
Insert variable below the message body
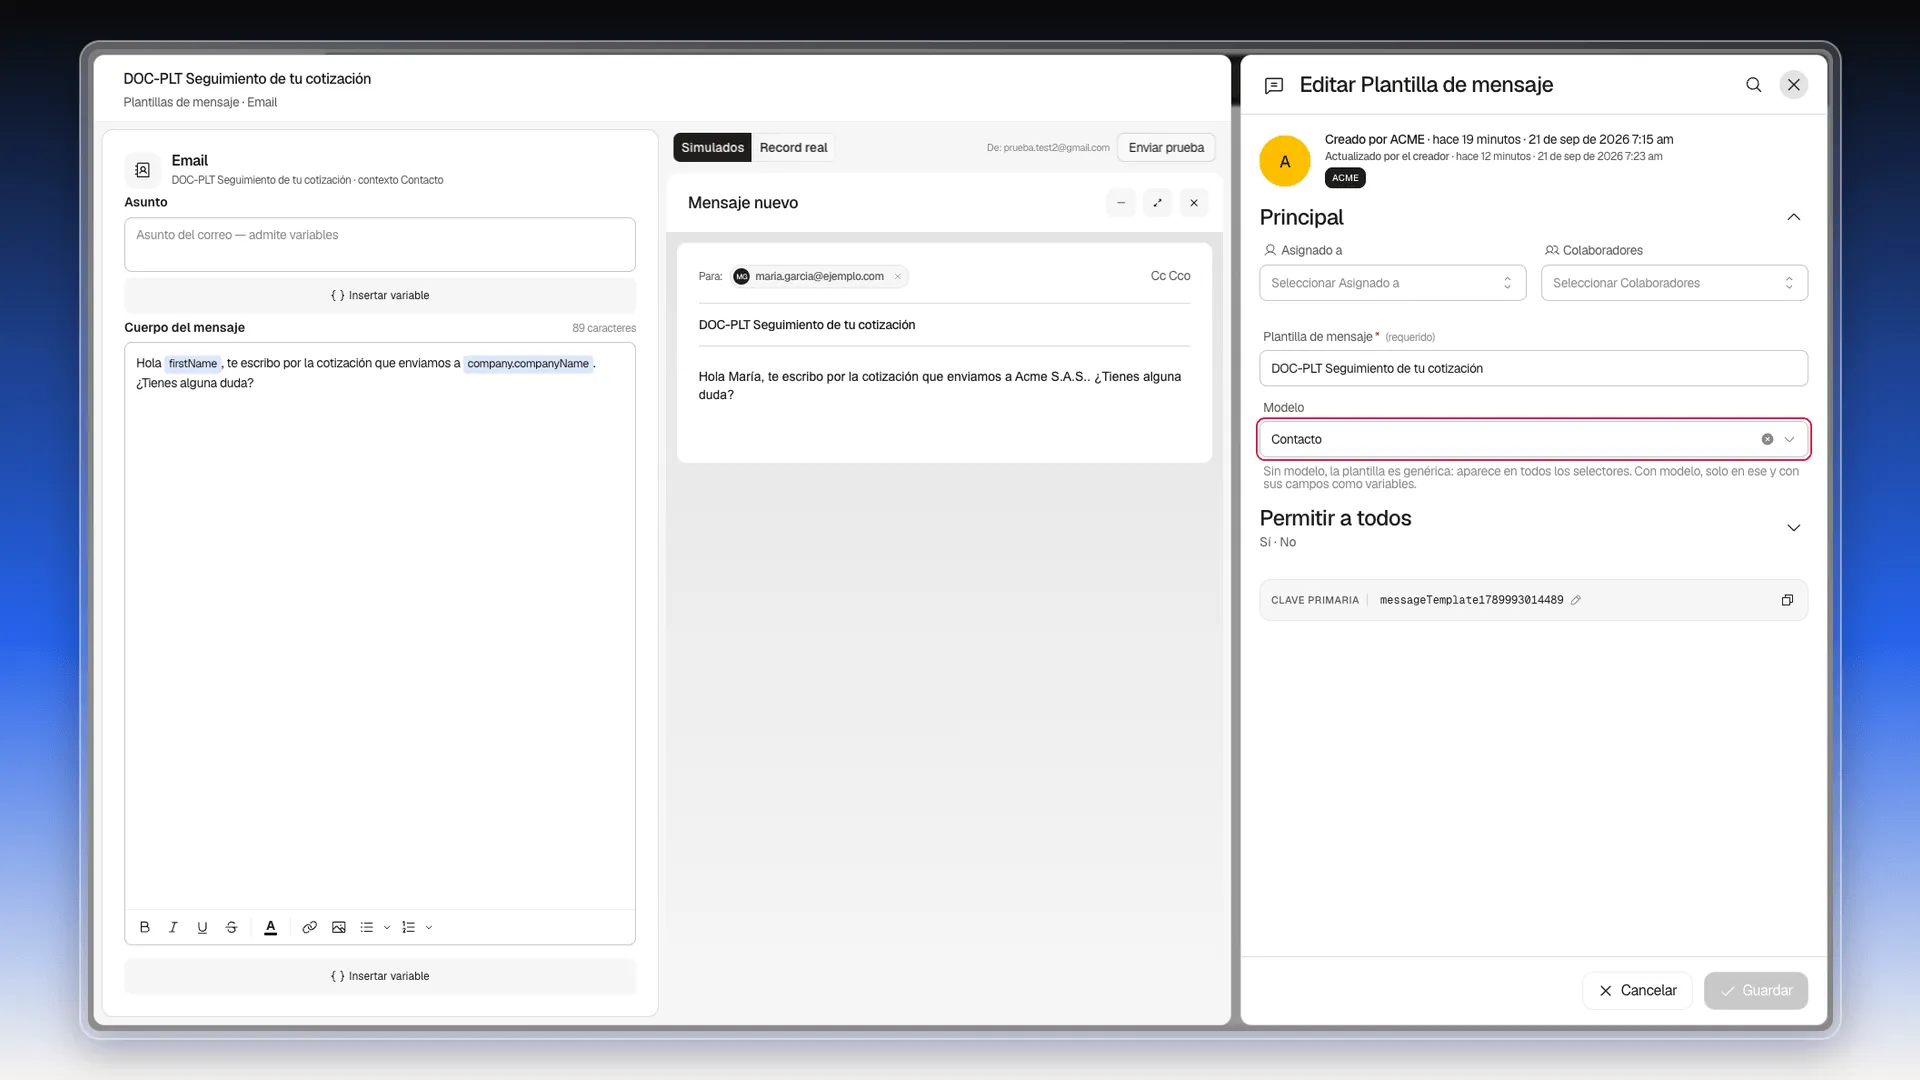pyautogui.click(x=380, y=976)
